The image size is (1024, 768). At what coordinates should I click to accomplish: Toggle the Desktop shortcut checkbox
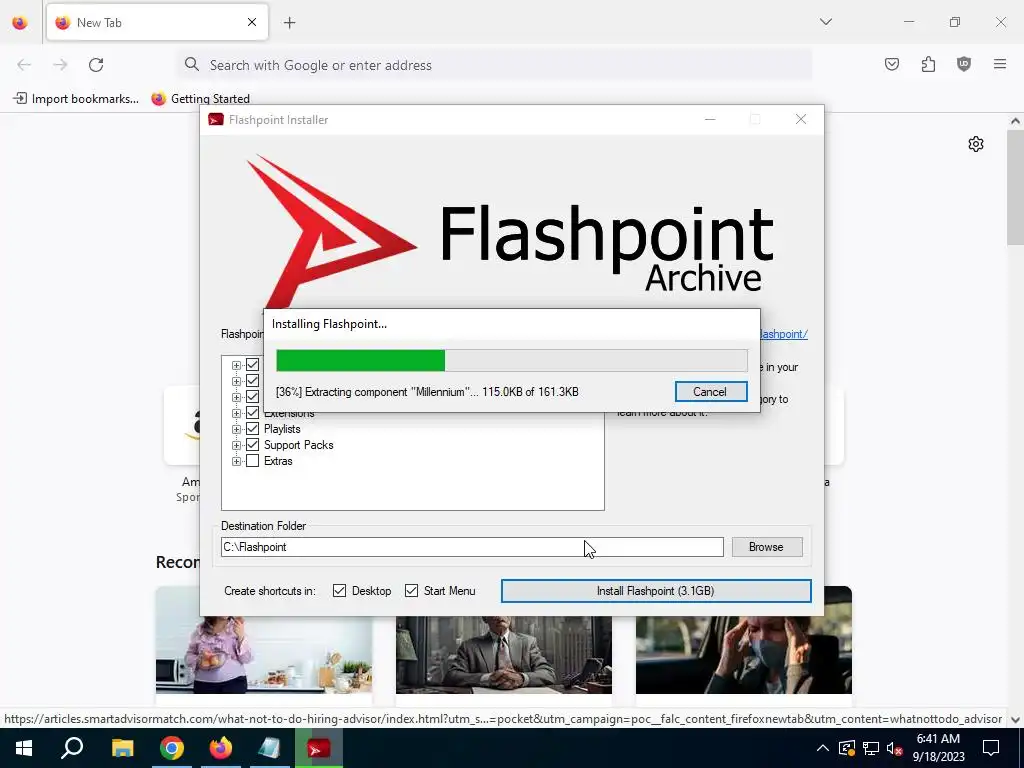pos(340,591)
